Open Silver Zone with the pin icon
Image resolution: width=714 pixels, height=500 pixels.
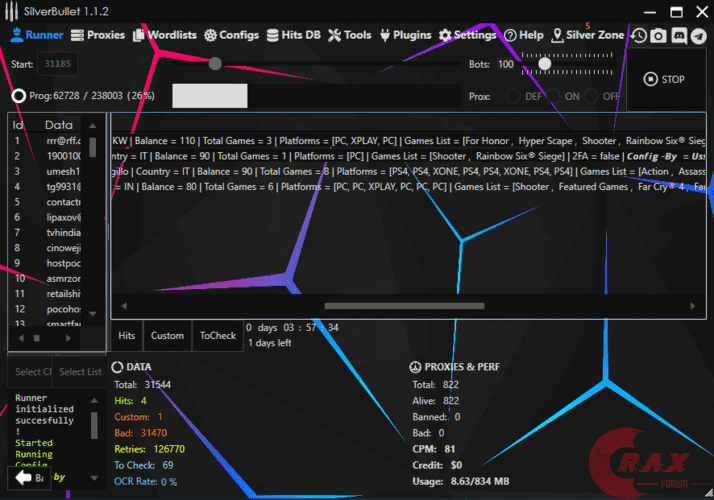point(587,35)
